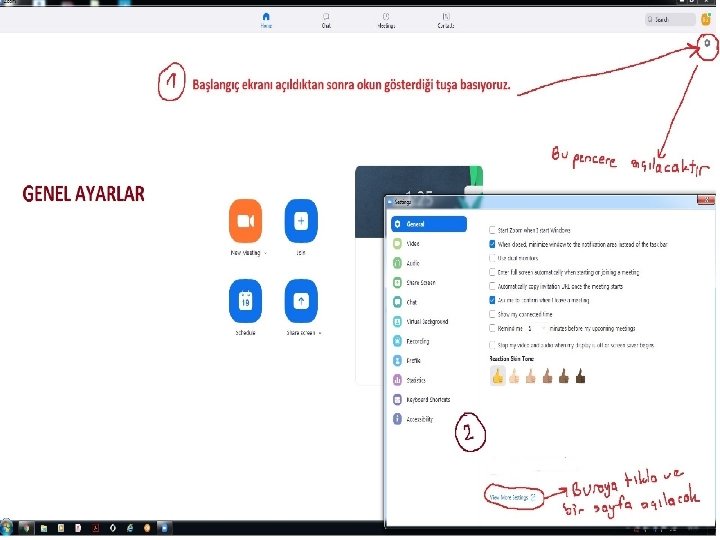Enable stop video and audio when display off

(492, 345)
